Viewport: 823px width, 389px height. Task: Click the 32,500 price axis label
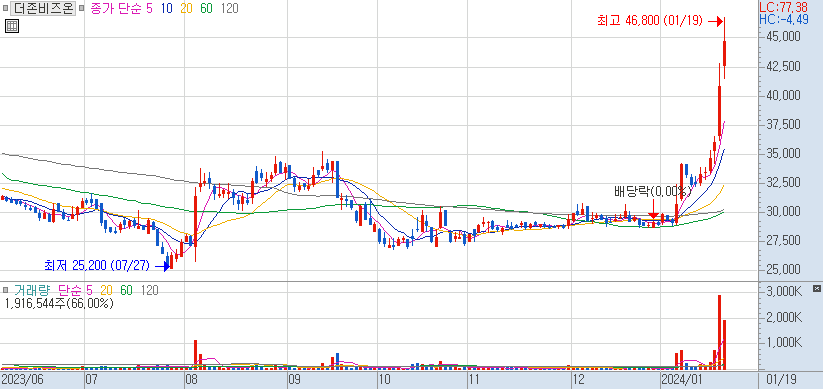(x=783, y=183)
